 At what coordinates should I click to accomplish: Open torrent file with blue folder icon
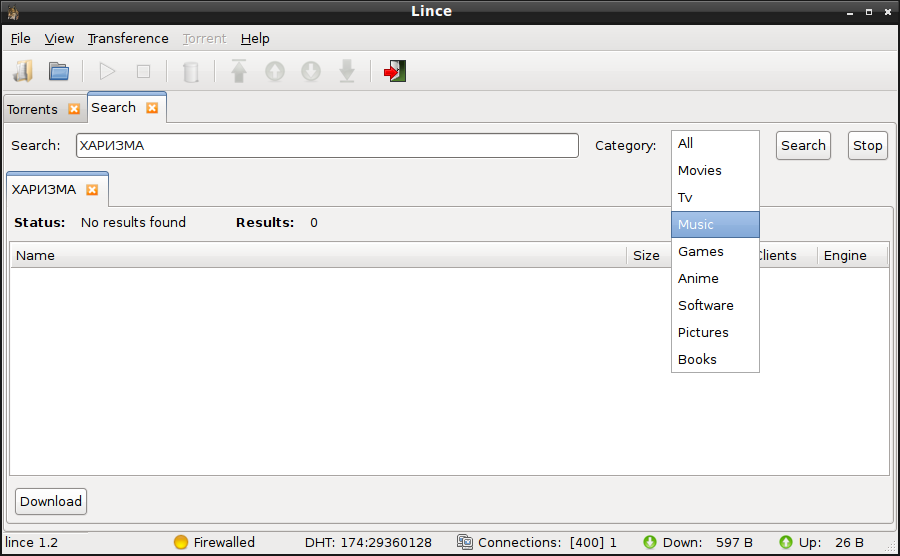(x=59, y=72)
